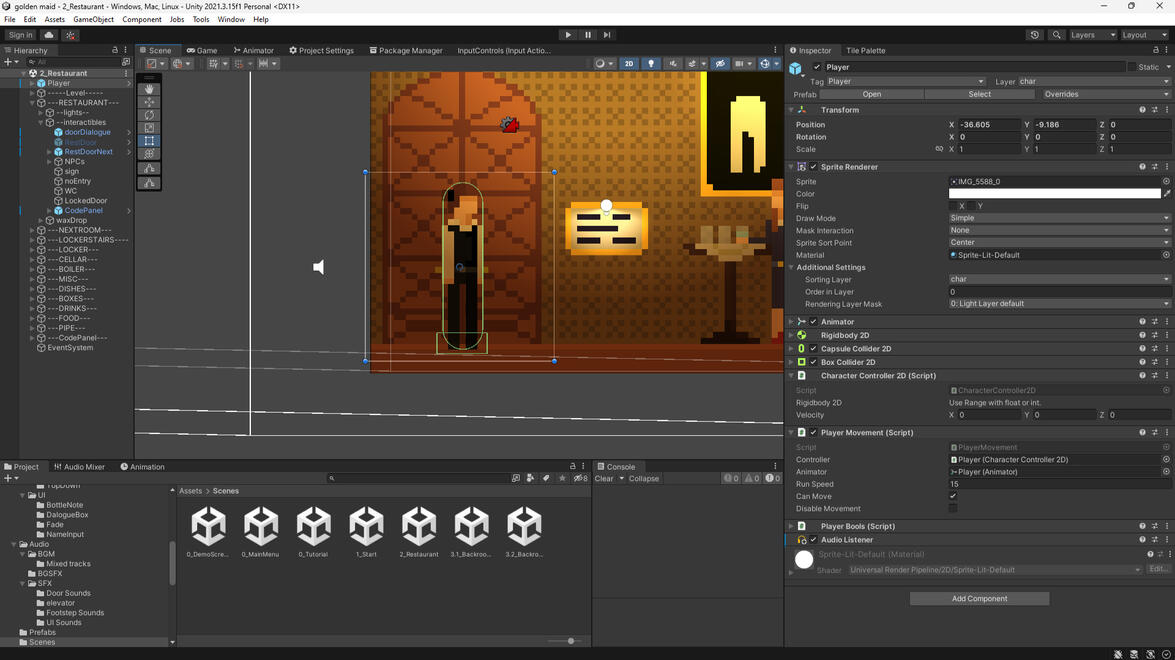1175x660 pixels.
Task: Open the Draw Mode dropdown
Action: pos(1059,218)
